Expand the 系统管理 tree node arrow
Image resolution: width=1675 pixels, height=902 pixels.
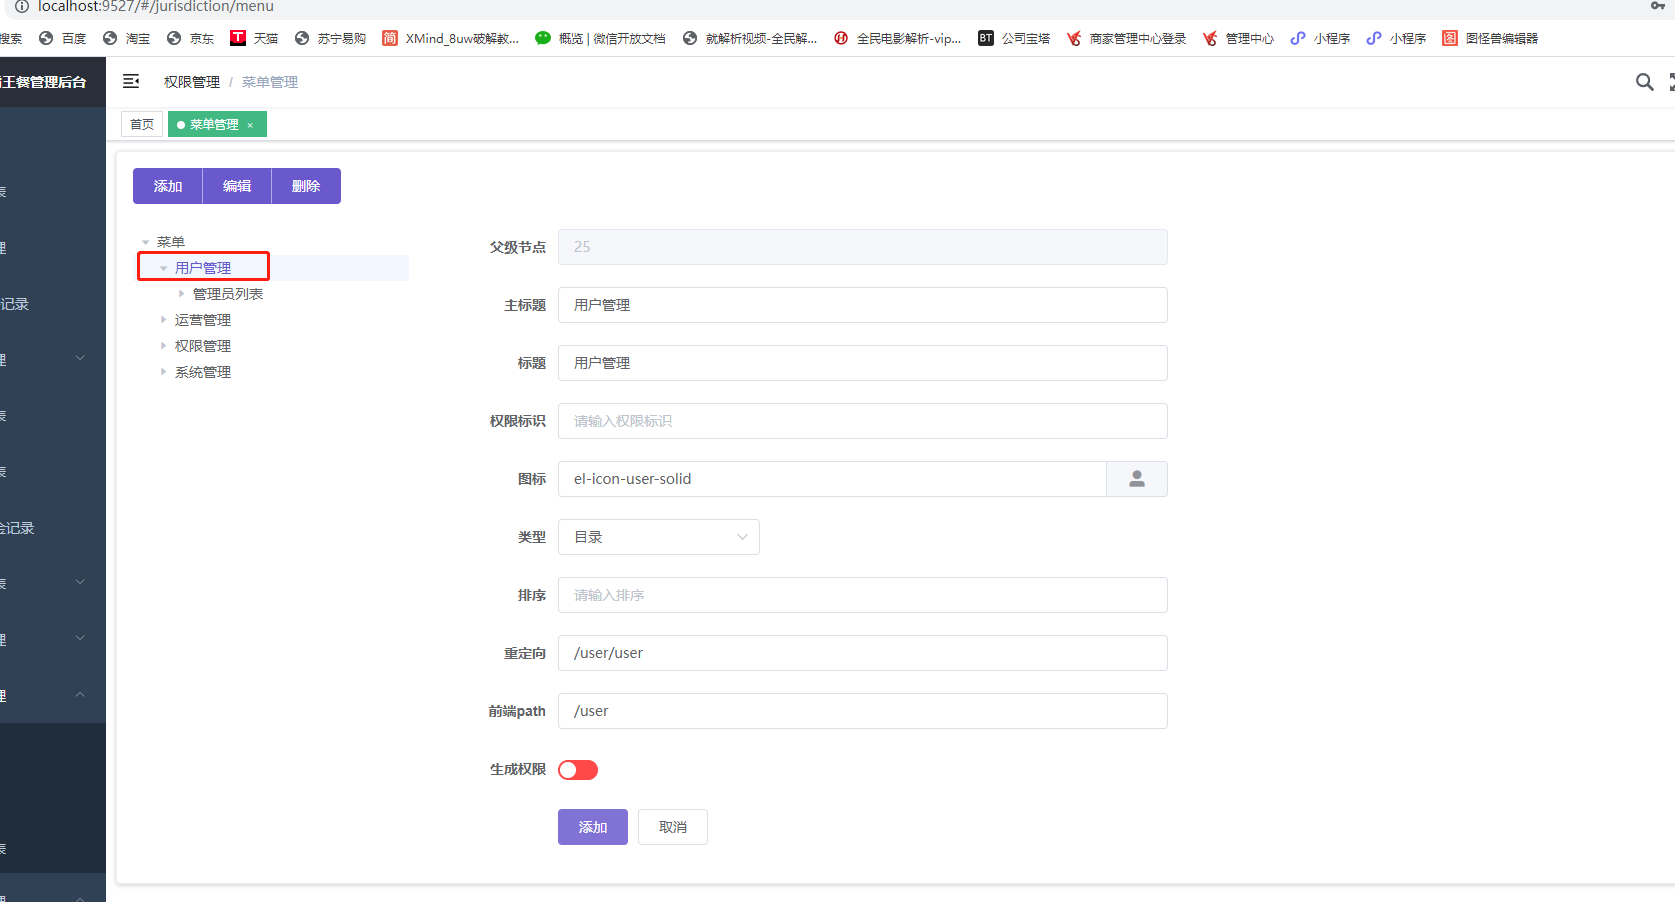point(163,372)
